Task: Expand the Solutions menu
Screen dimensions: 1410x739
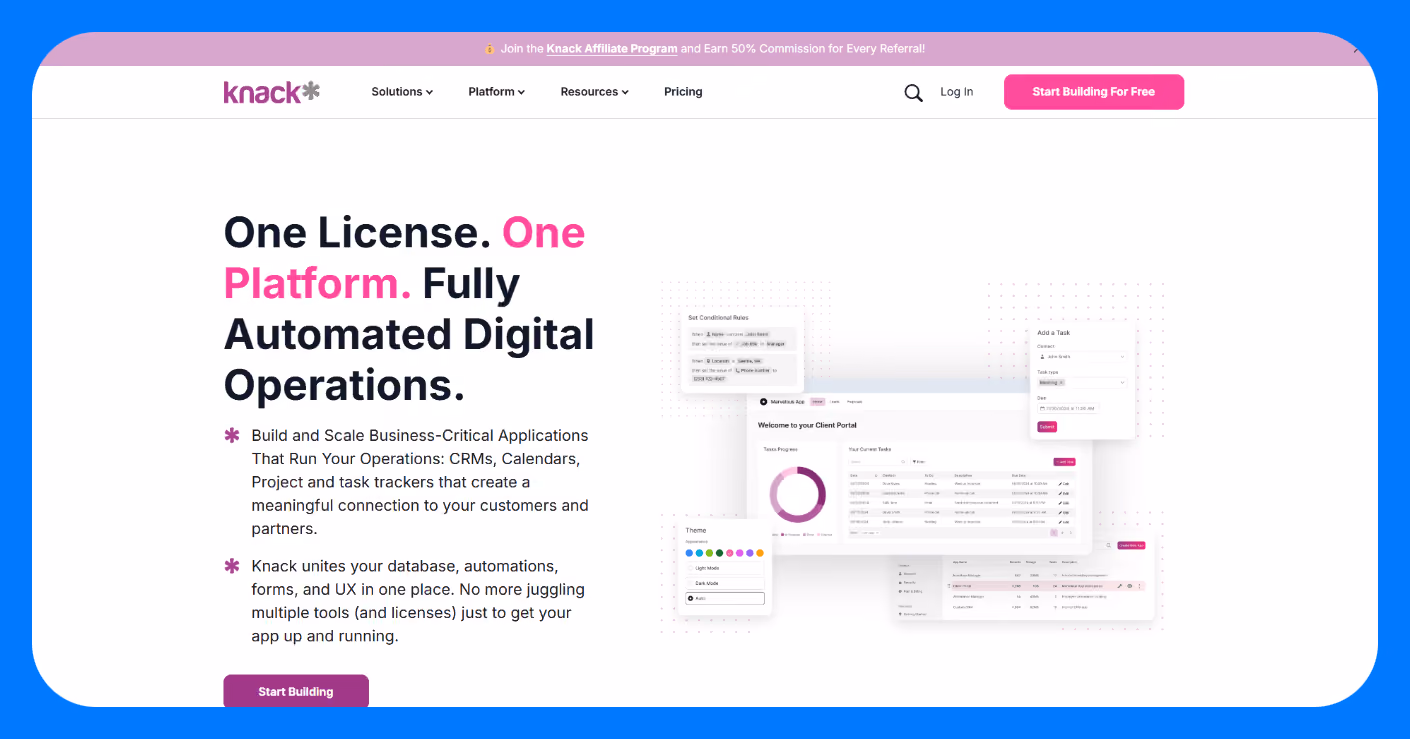Action: (x=402, y=92)
